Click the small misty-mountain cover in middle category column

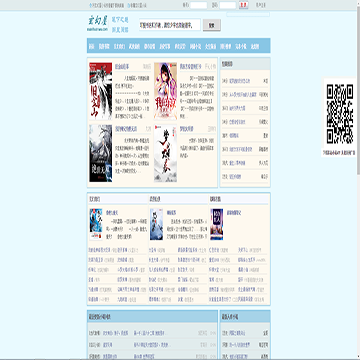tap(156, 224)
